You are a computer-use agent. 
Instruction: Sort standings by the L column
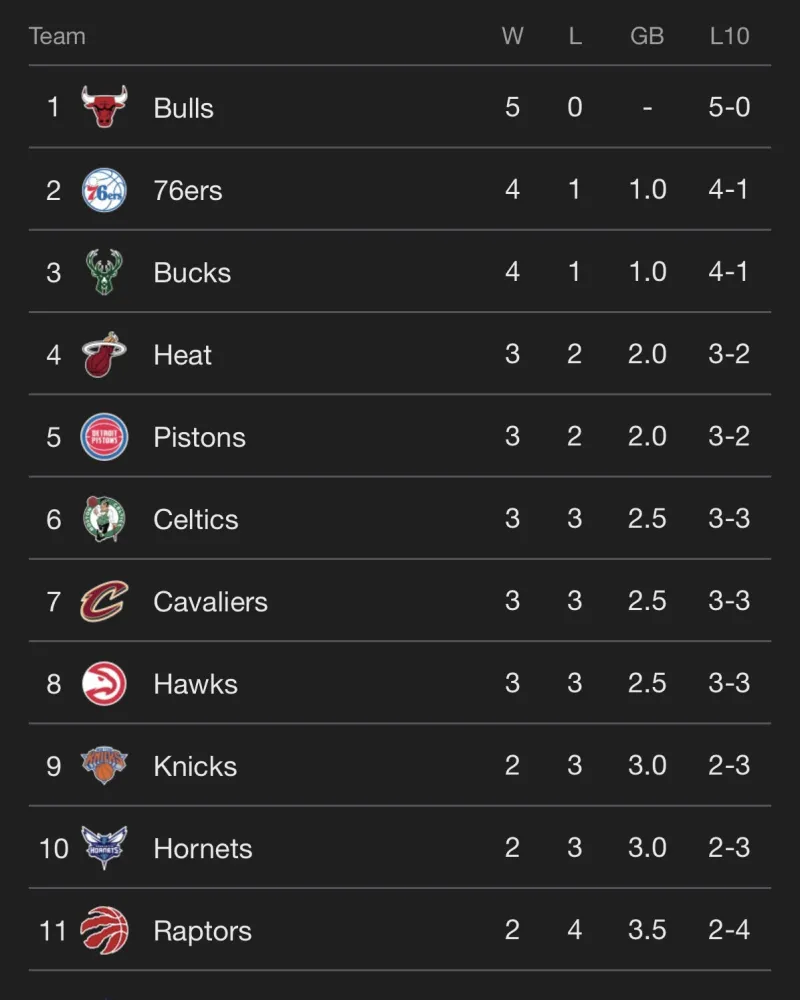click(x=575, y=36)
